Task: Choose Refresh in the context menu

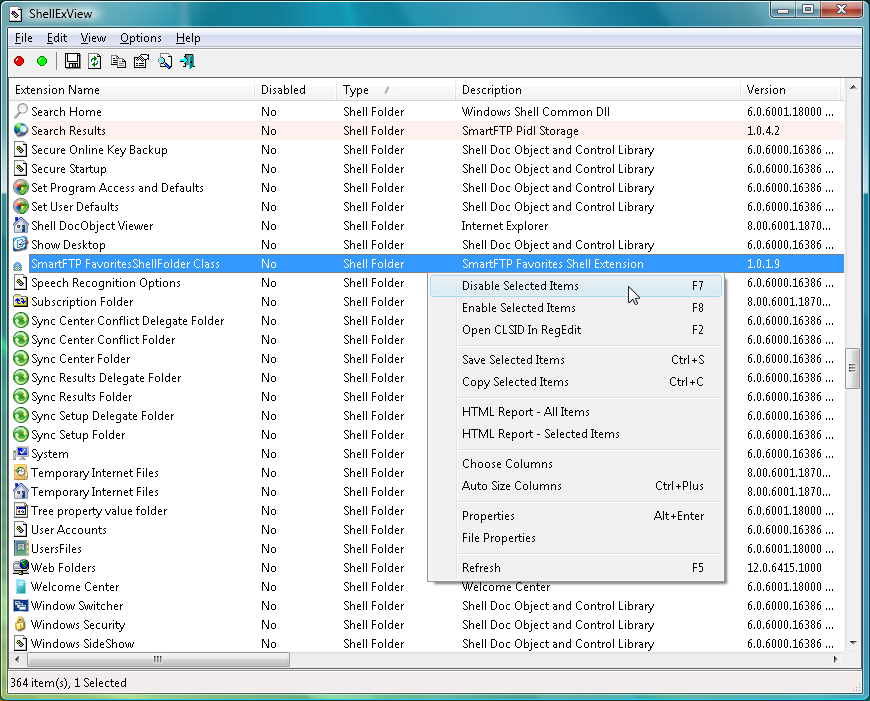Action: (x=576, y=568)
